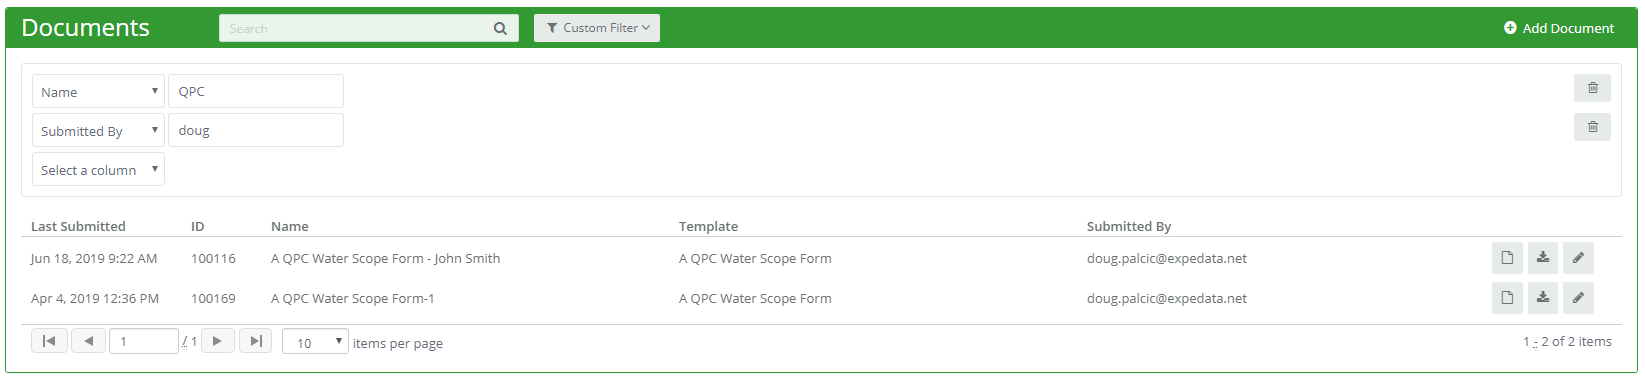Open the Custom Filter dropdown

pos(597,28)
